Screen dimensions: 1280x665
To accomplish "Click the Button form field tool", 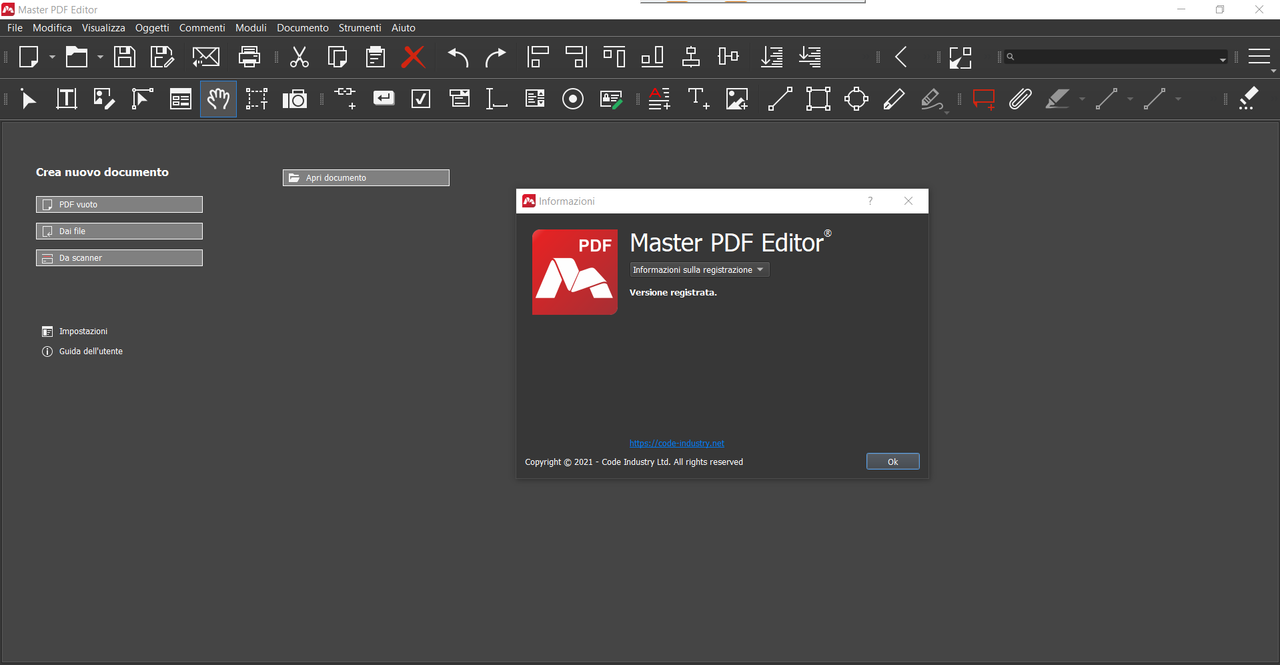I will tap(383, 99).
